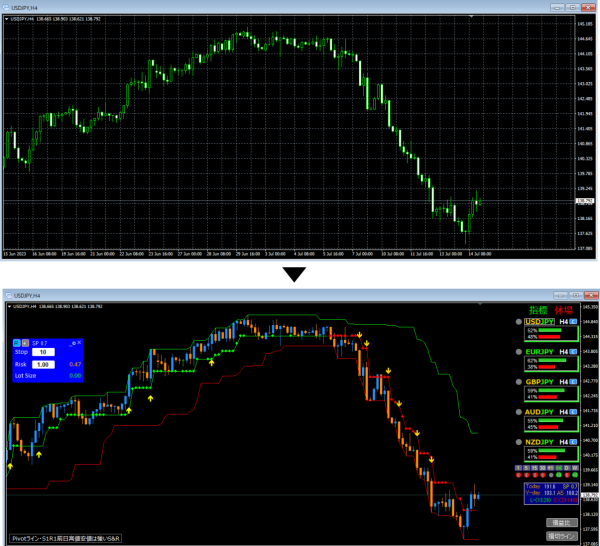Toggle the gray circle beside GBPJPY
The image size is (600, 546).
coord(519,381)
